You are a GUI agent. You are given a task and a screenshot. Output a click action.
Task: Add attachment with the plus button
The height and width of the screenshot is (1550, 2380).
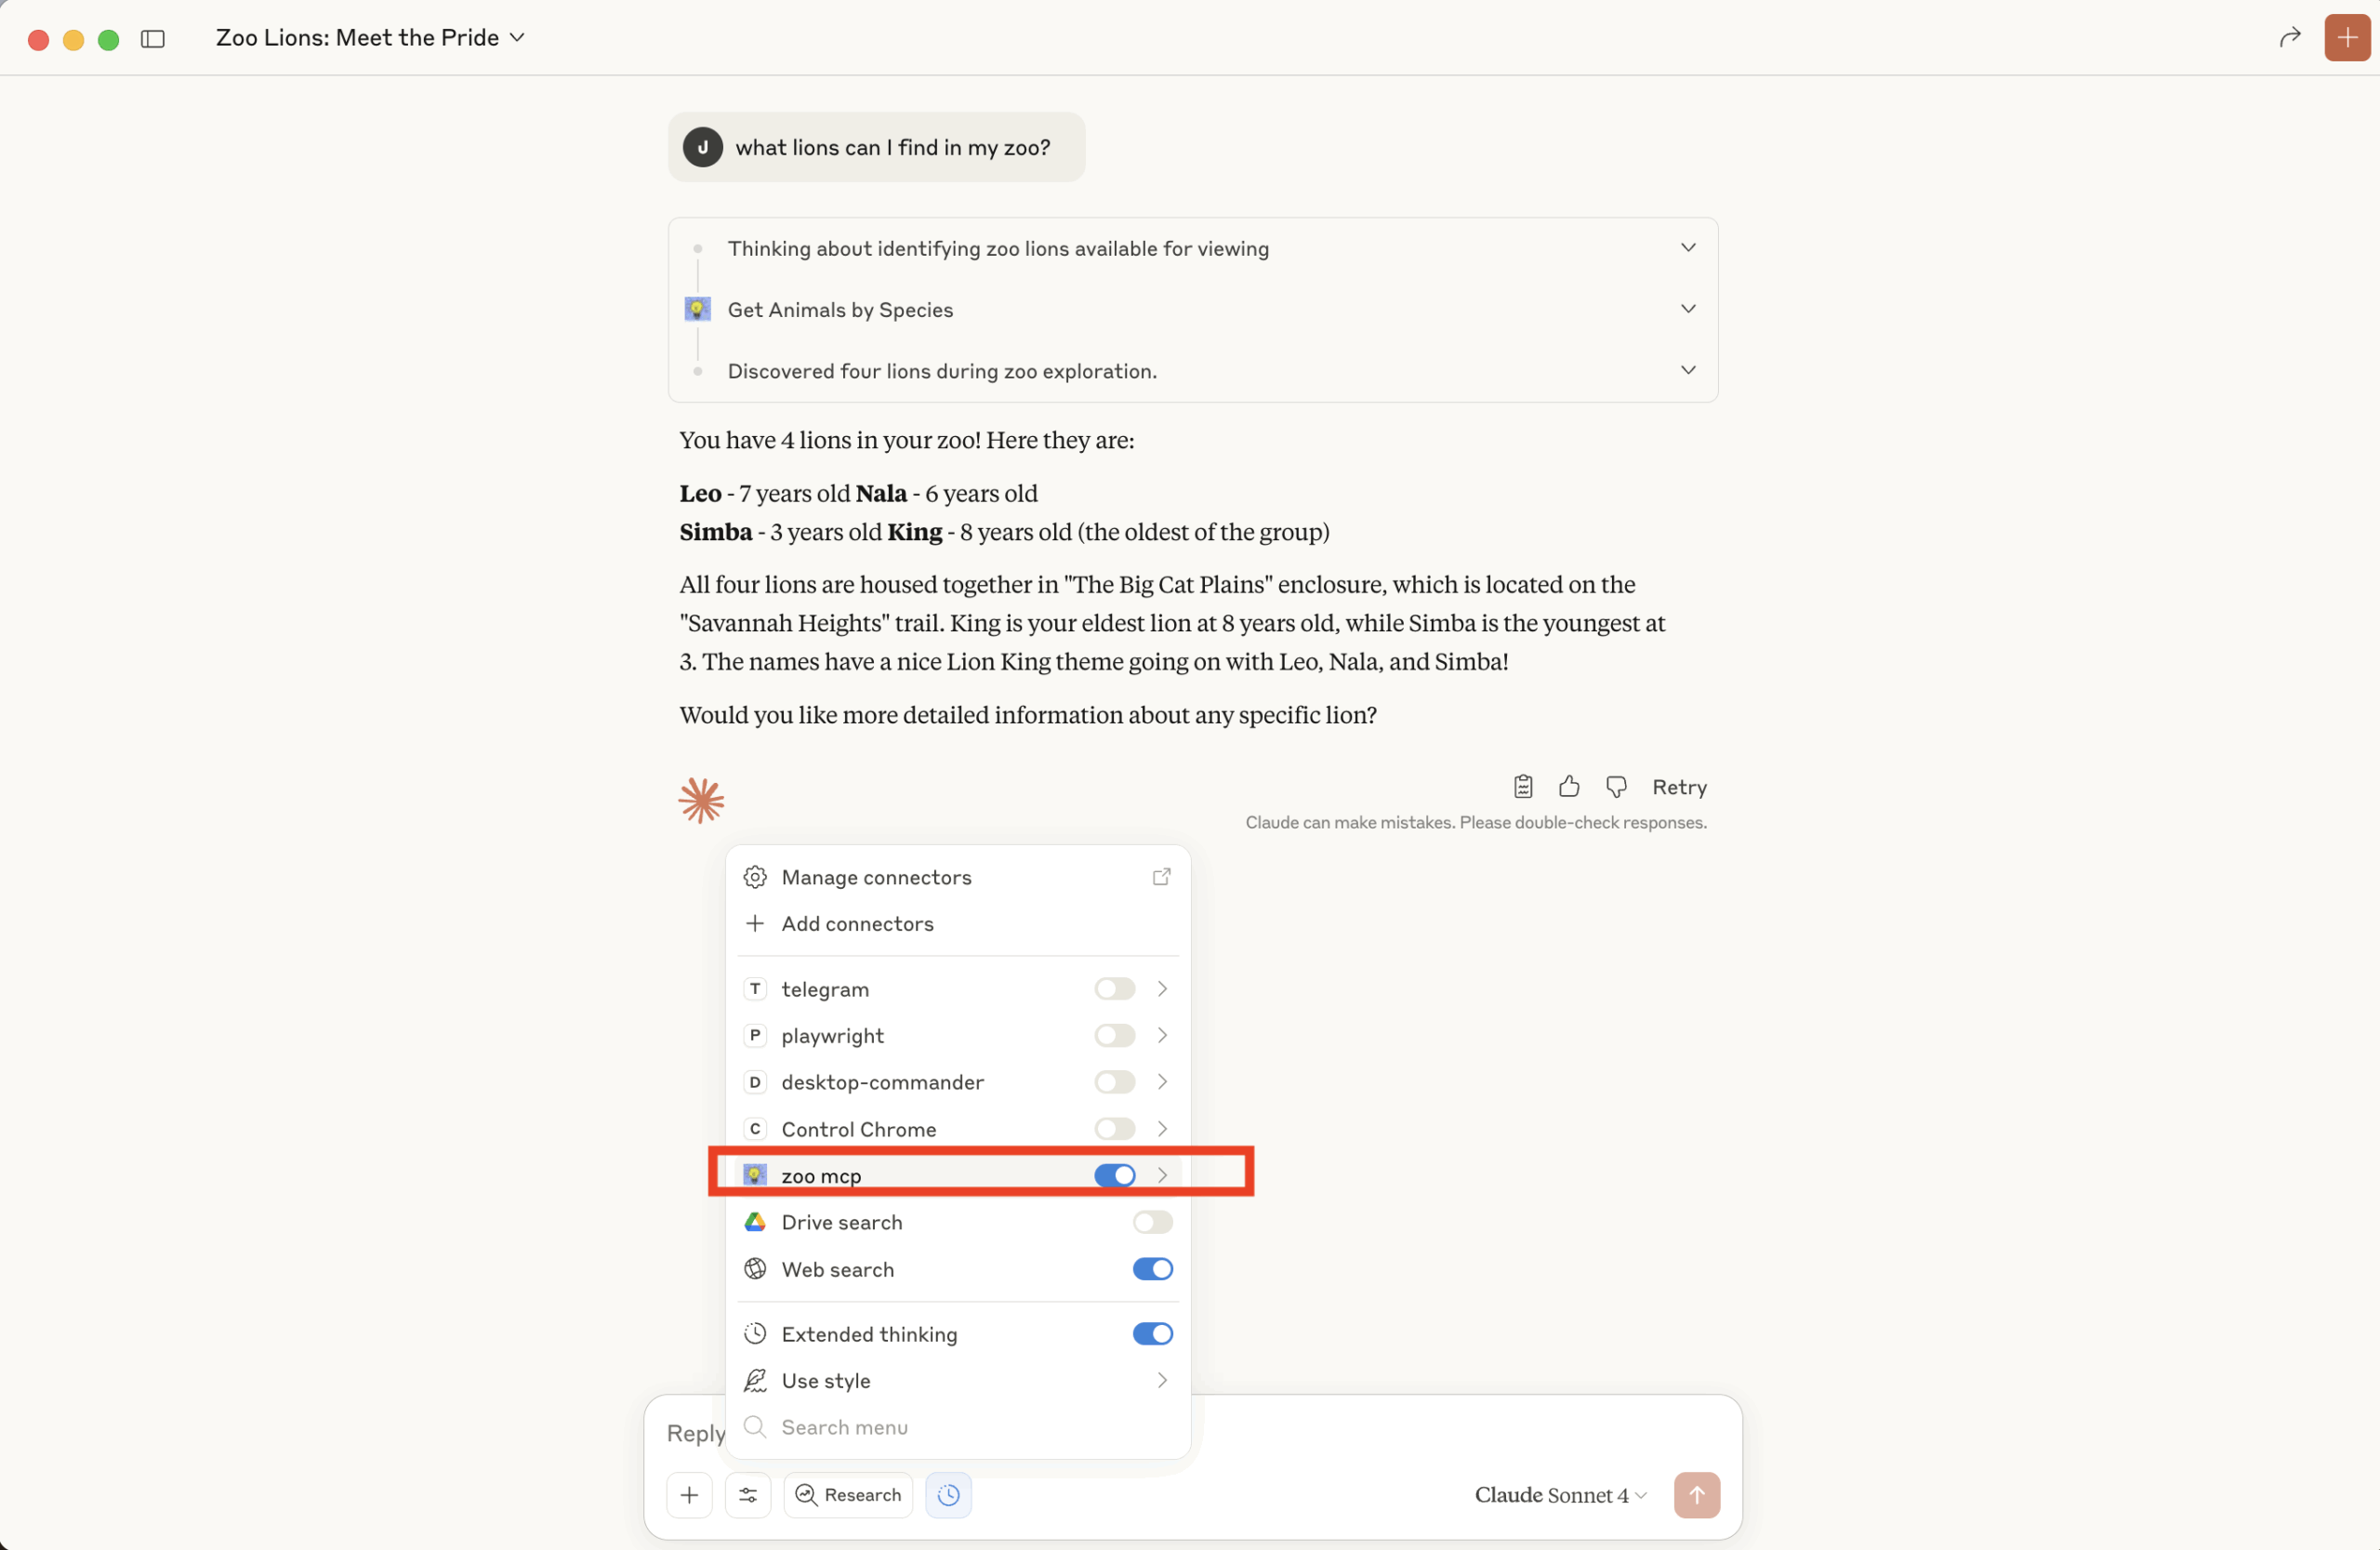point(689,1495)
